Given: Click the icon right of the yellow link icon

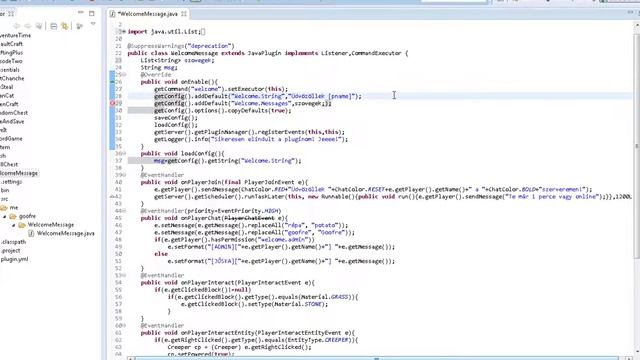Looking at the screenshot, I should [80, 26].
